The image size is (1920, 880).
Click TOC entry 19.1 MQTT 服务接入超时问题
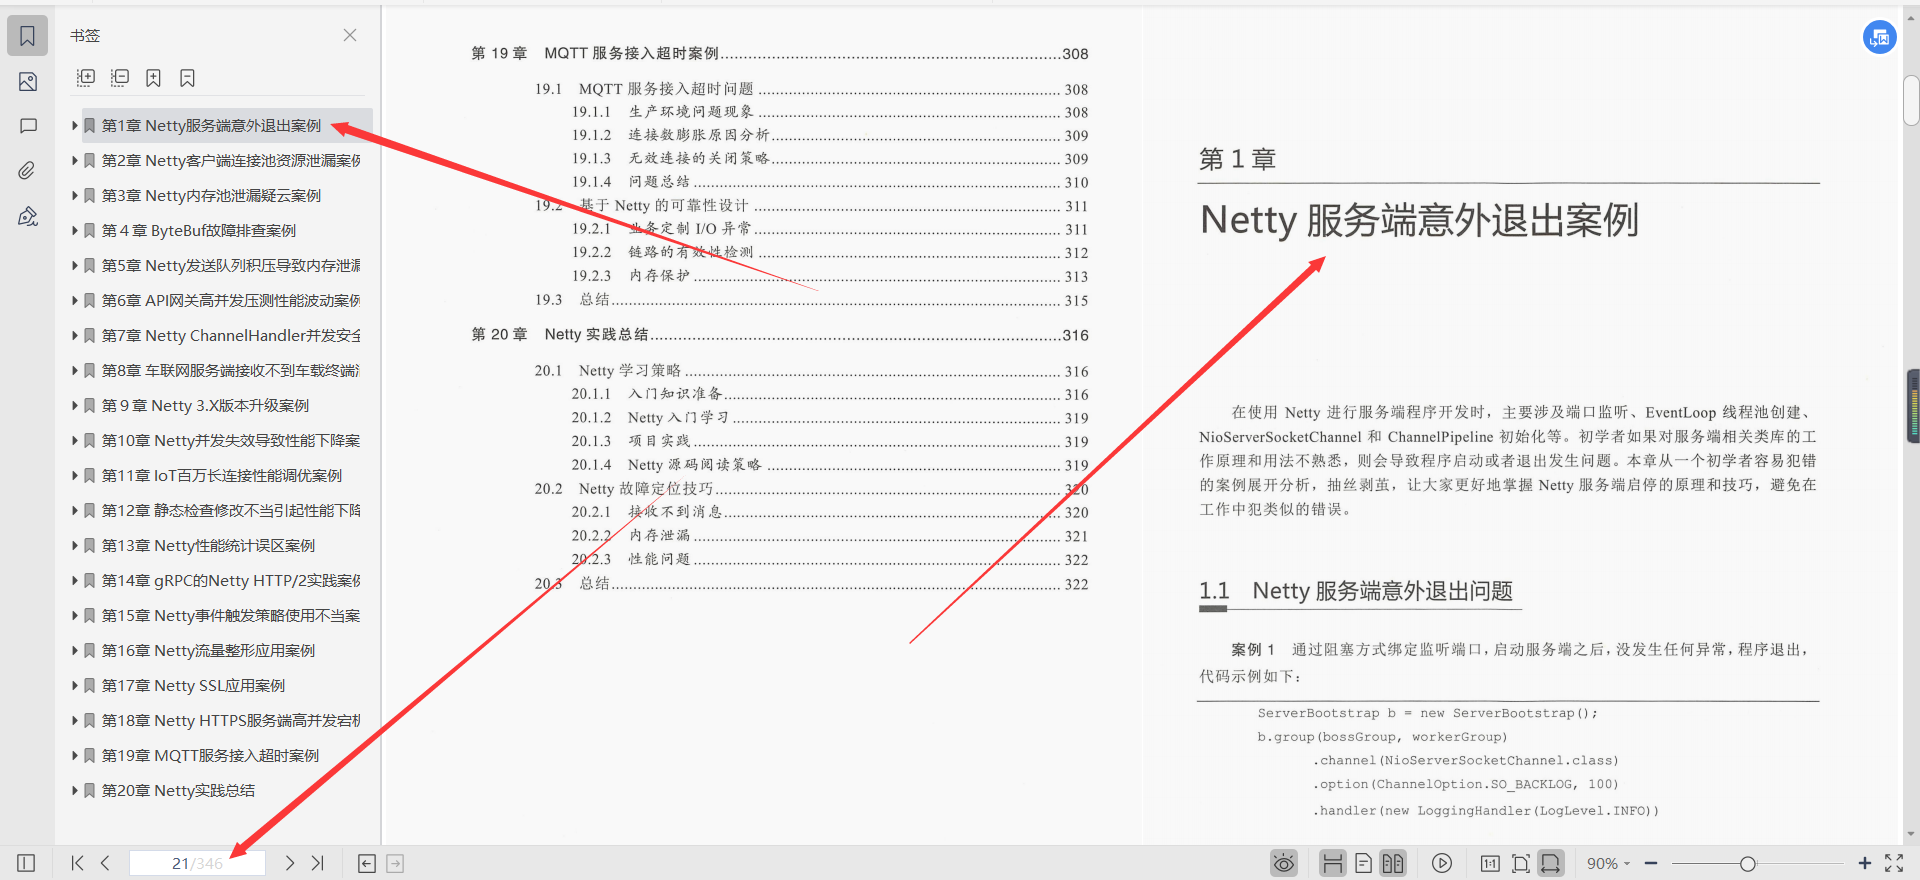pos(811,89)
